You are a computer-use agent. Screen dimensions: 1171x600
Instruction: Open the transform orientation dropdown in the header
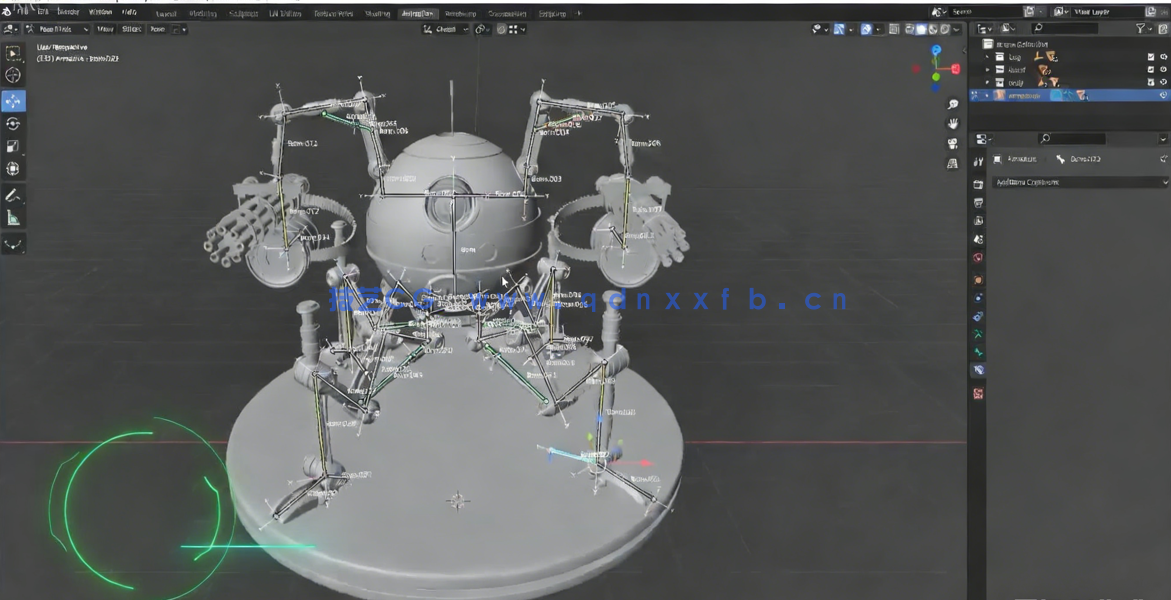coord(445,29)
